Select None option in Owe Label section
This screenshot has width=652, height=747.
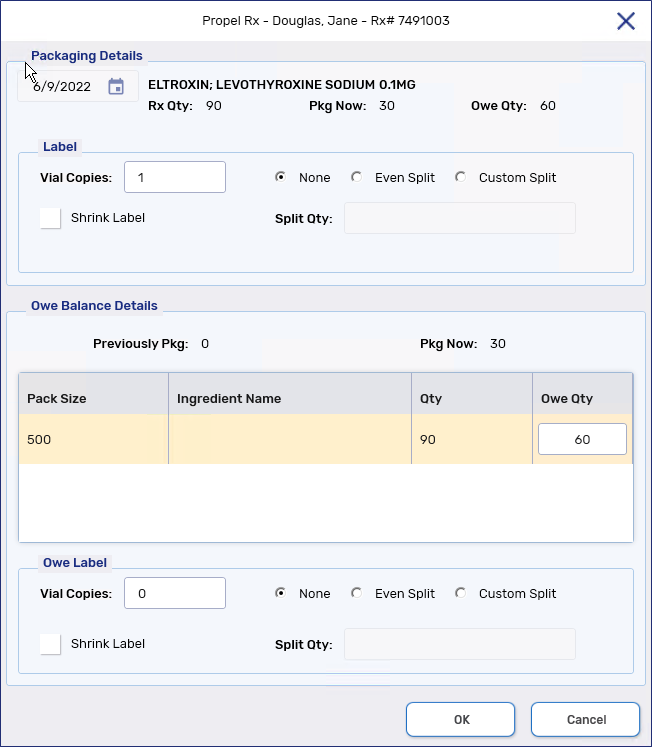coord(281,593)
